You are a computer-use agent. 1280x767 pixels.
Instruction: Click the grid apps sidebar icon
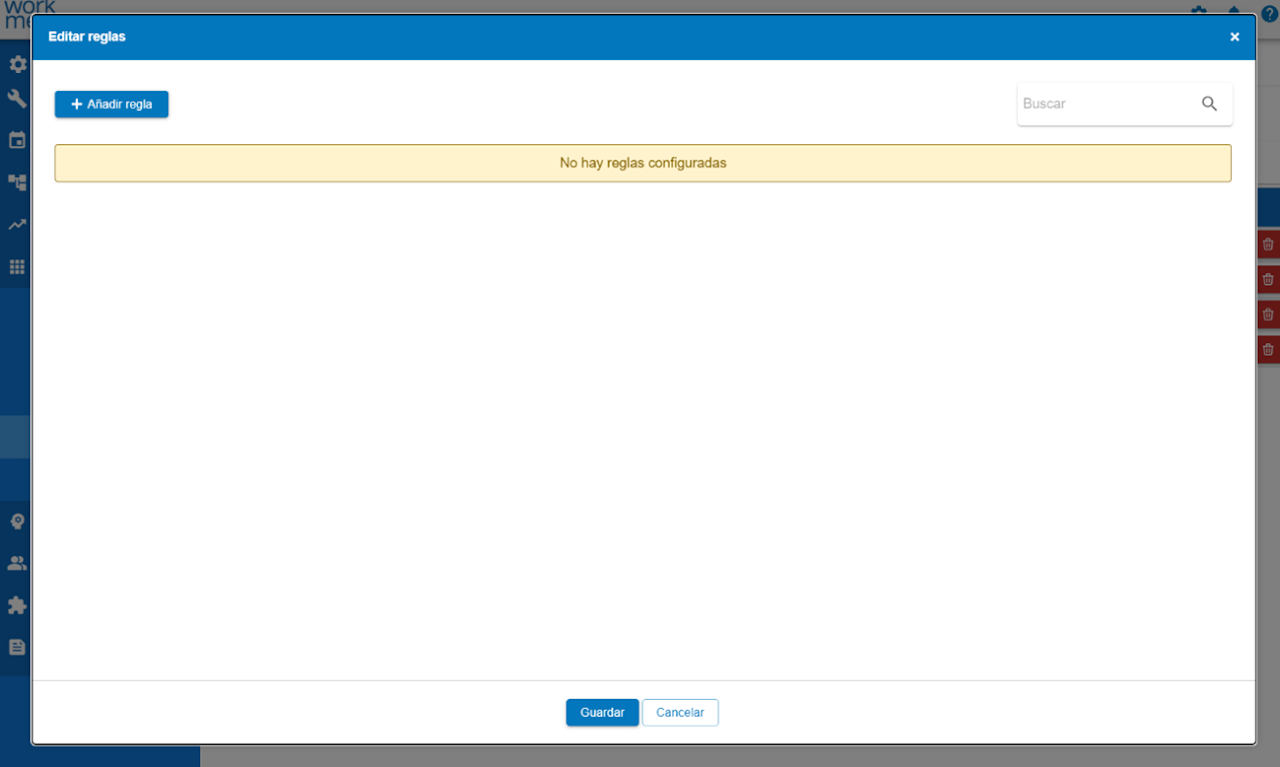[x=17, y=267]
